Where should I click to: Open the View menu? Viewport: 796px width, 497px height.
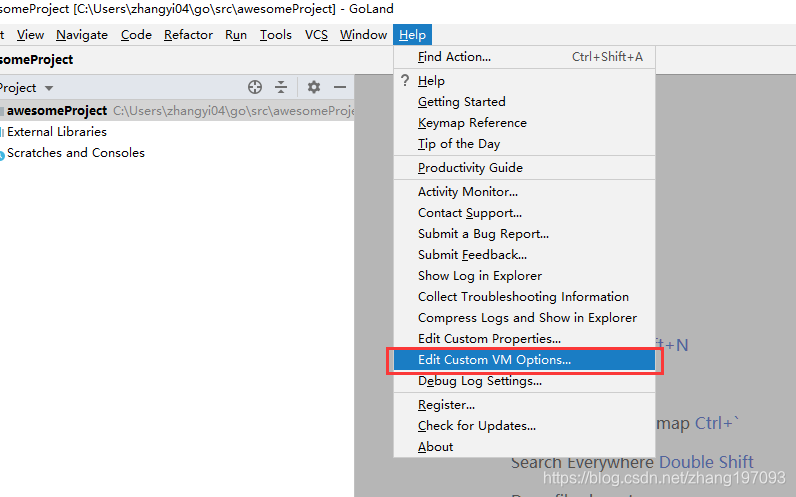point(30,35)
